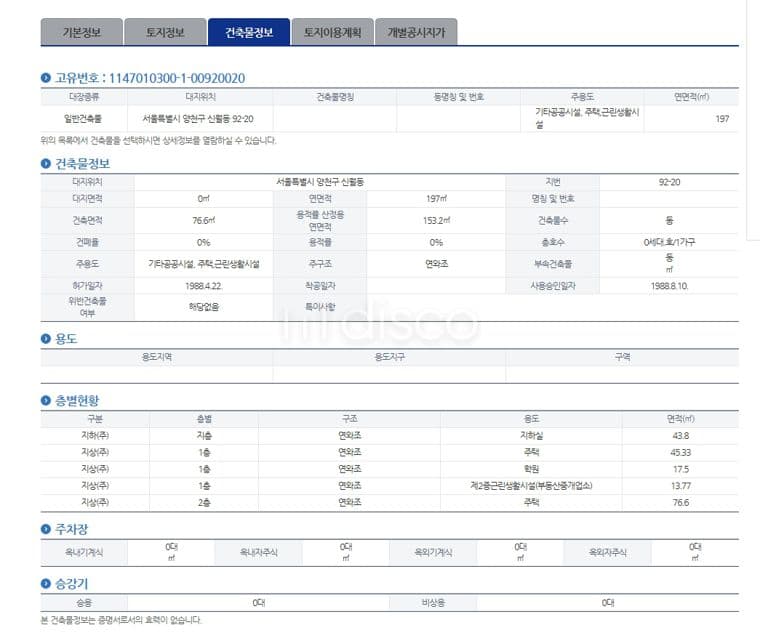Select the 제2종근린생활시설 floor row
Screen dimensions: 760x641
click(x=390, y=485)
